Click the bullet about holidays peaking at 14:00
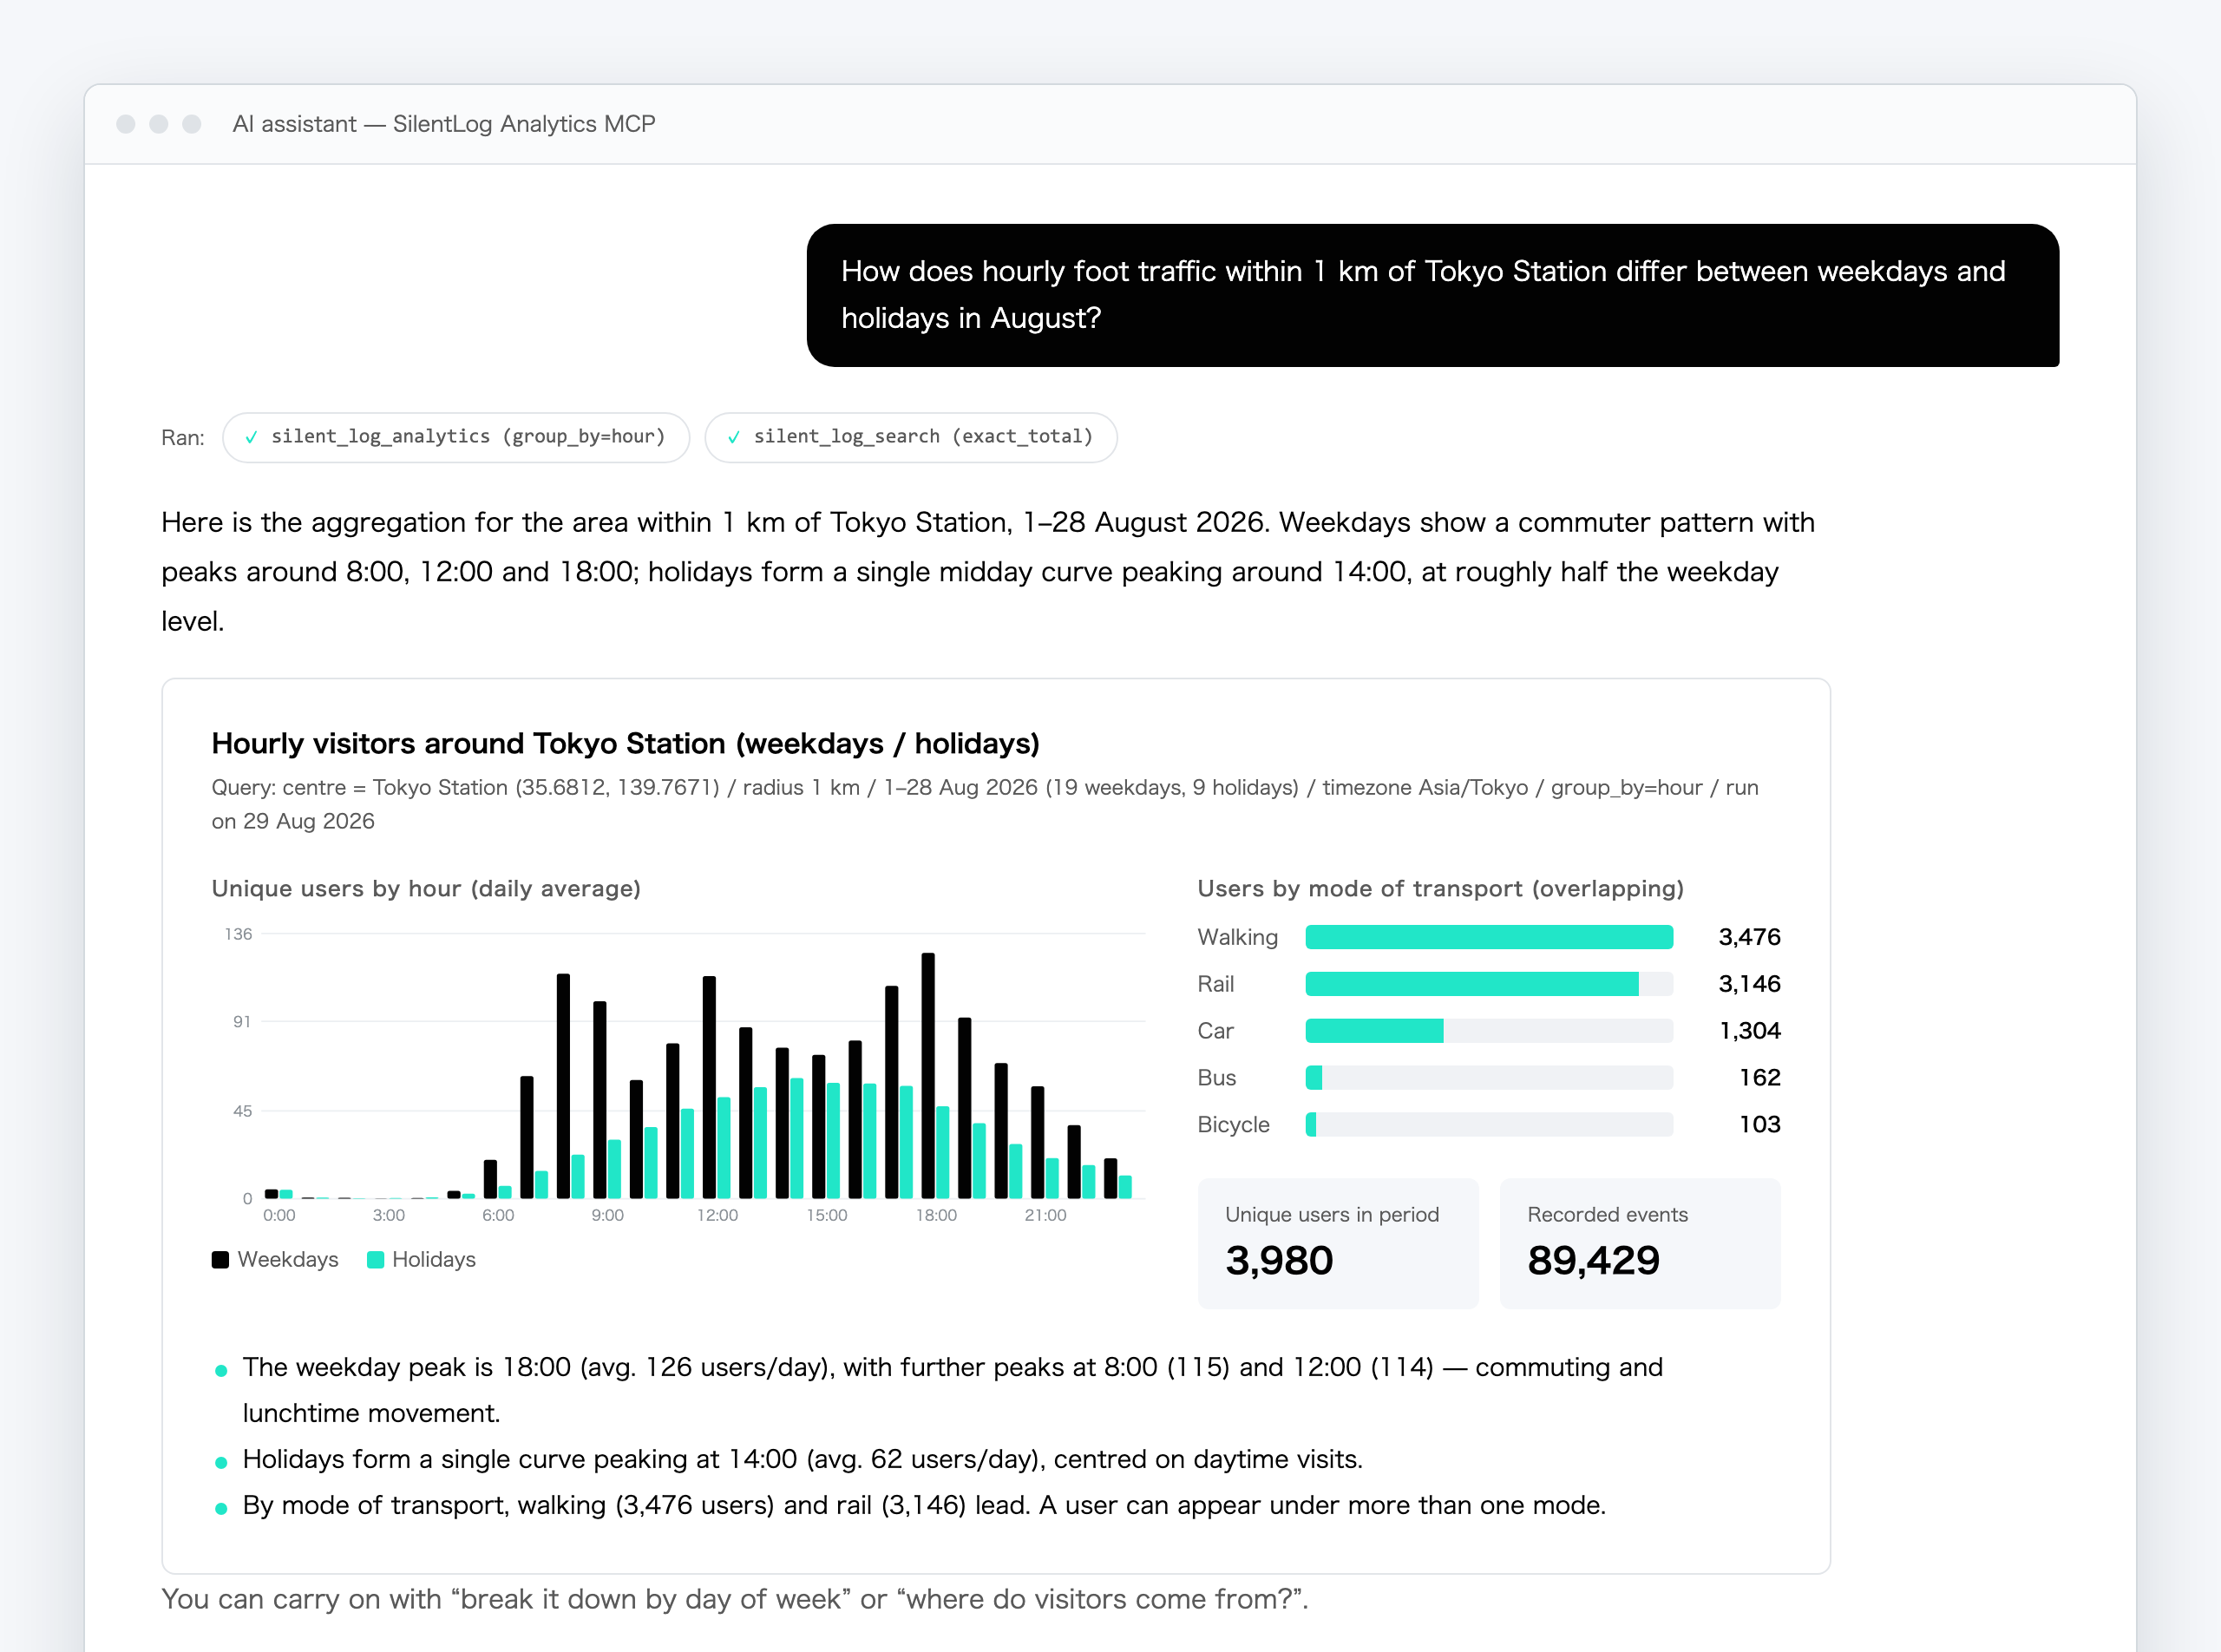This screenshot has width=2221, height=1652. 802,1459
